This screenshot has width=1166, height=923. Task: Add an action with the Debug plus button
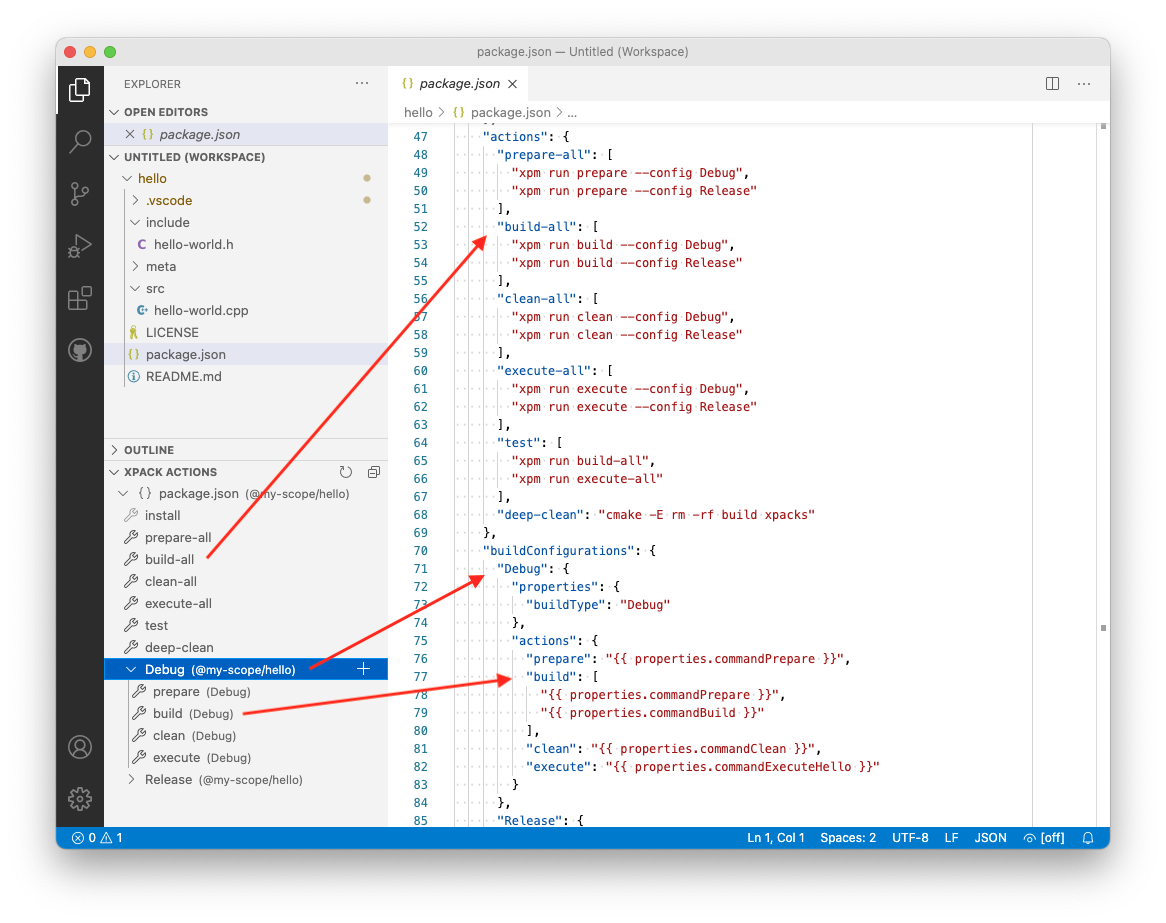362,668
